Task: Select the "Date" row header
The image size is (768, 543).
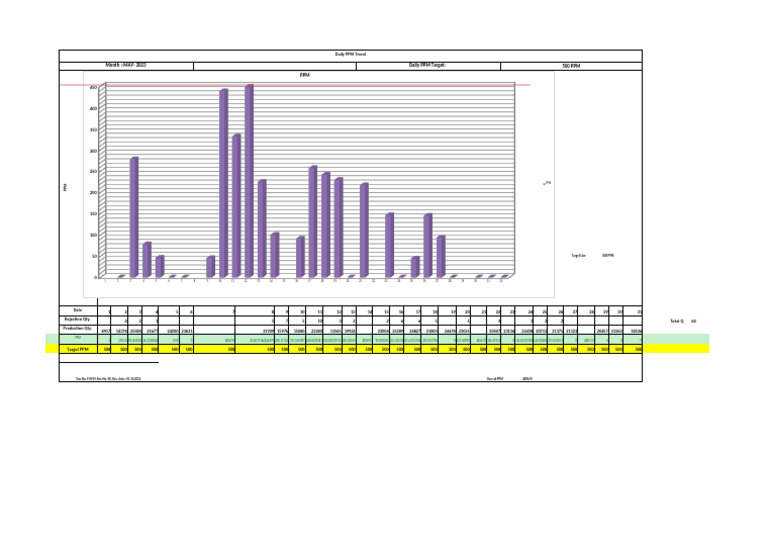Action: 78,310
